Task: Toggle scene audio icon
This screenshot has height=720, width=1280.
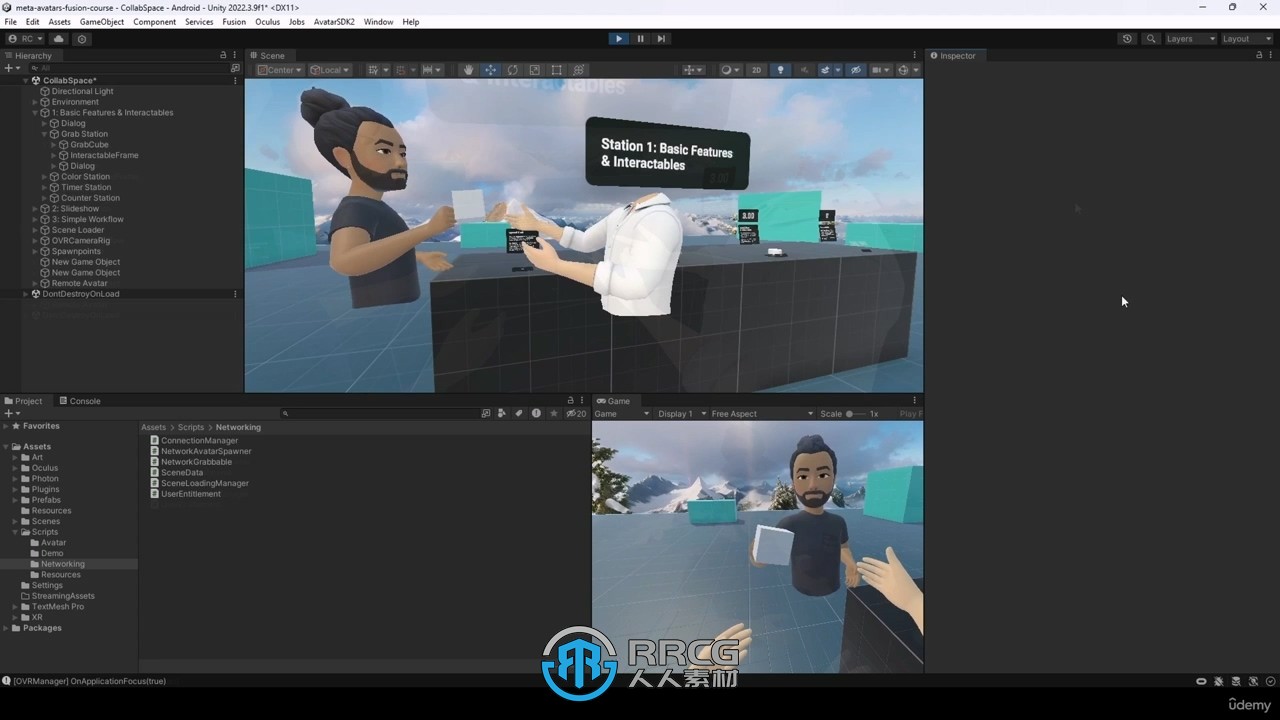Action: [802, 70]
